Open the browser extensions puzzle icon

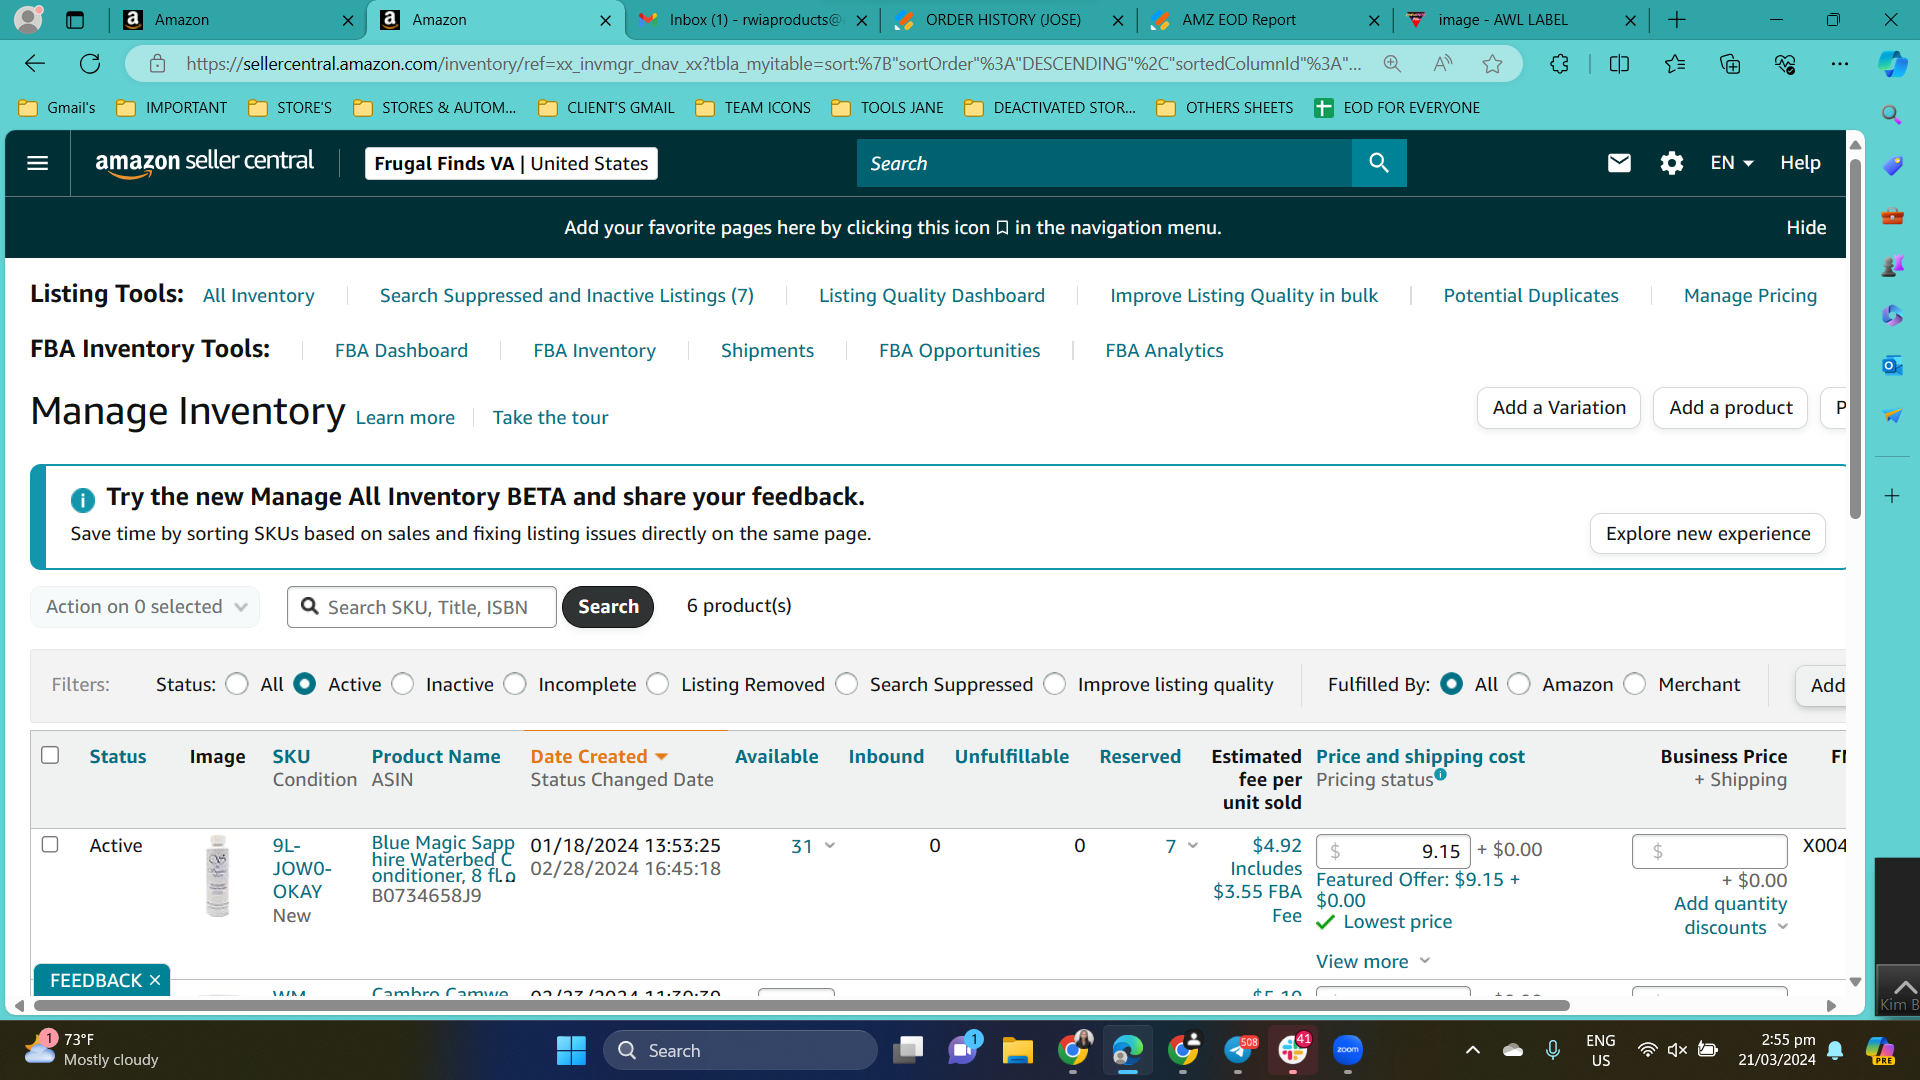click(x=1559, y=64)
